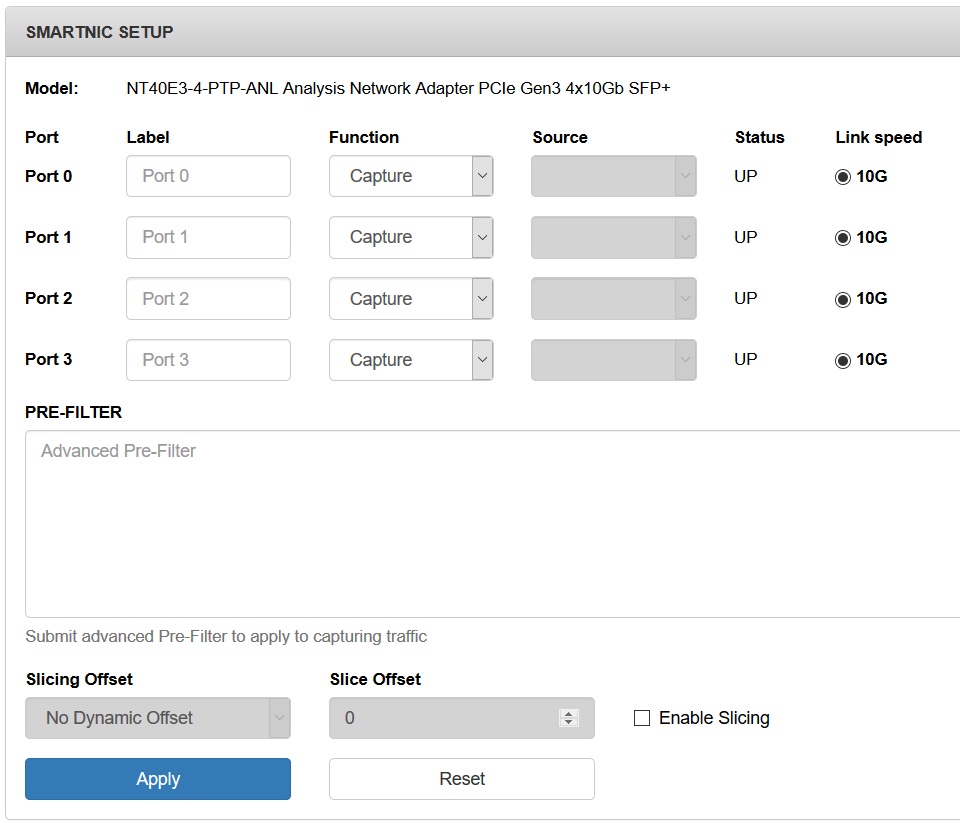Click the Function column header
This screenshot has width=960, height=823.
[x=364, y=137]
